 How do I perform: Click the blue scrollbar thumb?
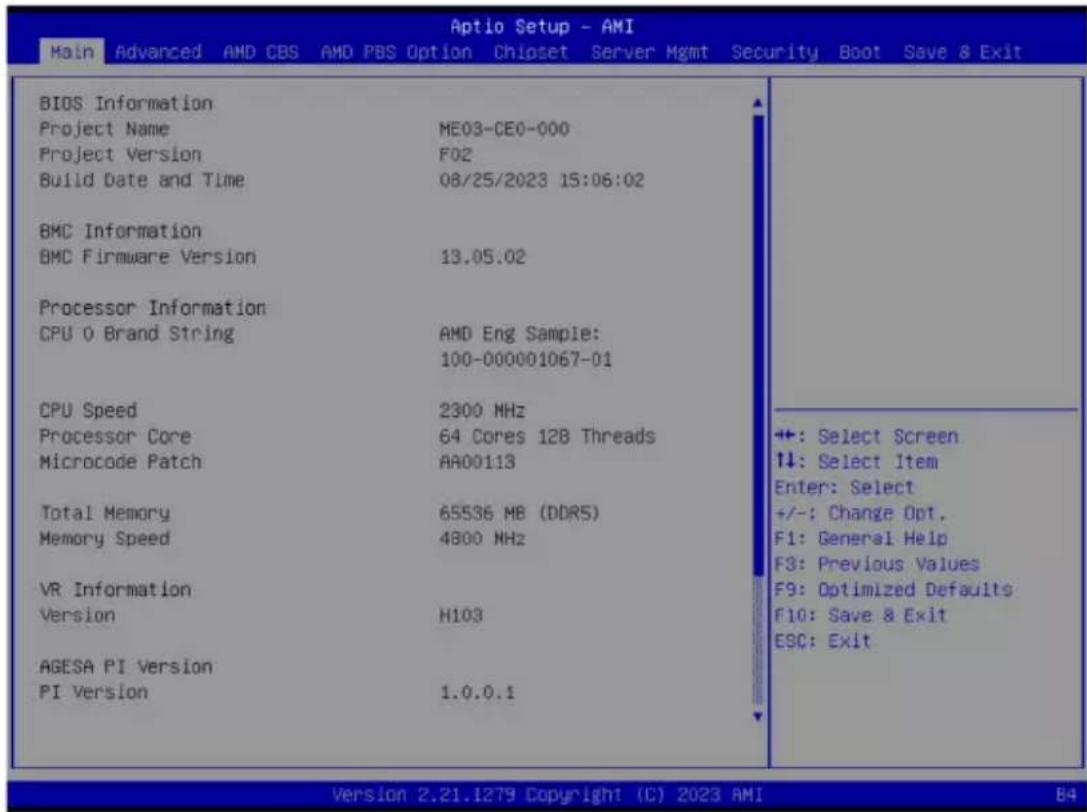coord(758,344)
